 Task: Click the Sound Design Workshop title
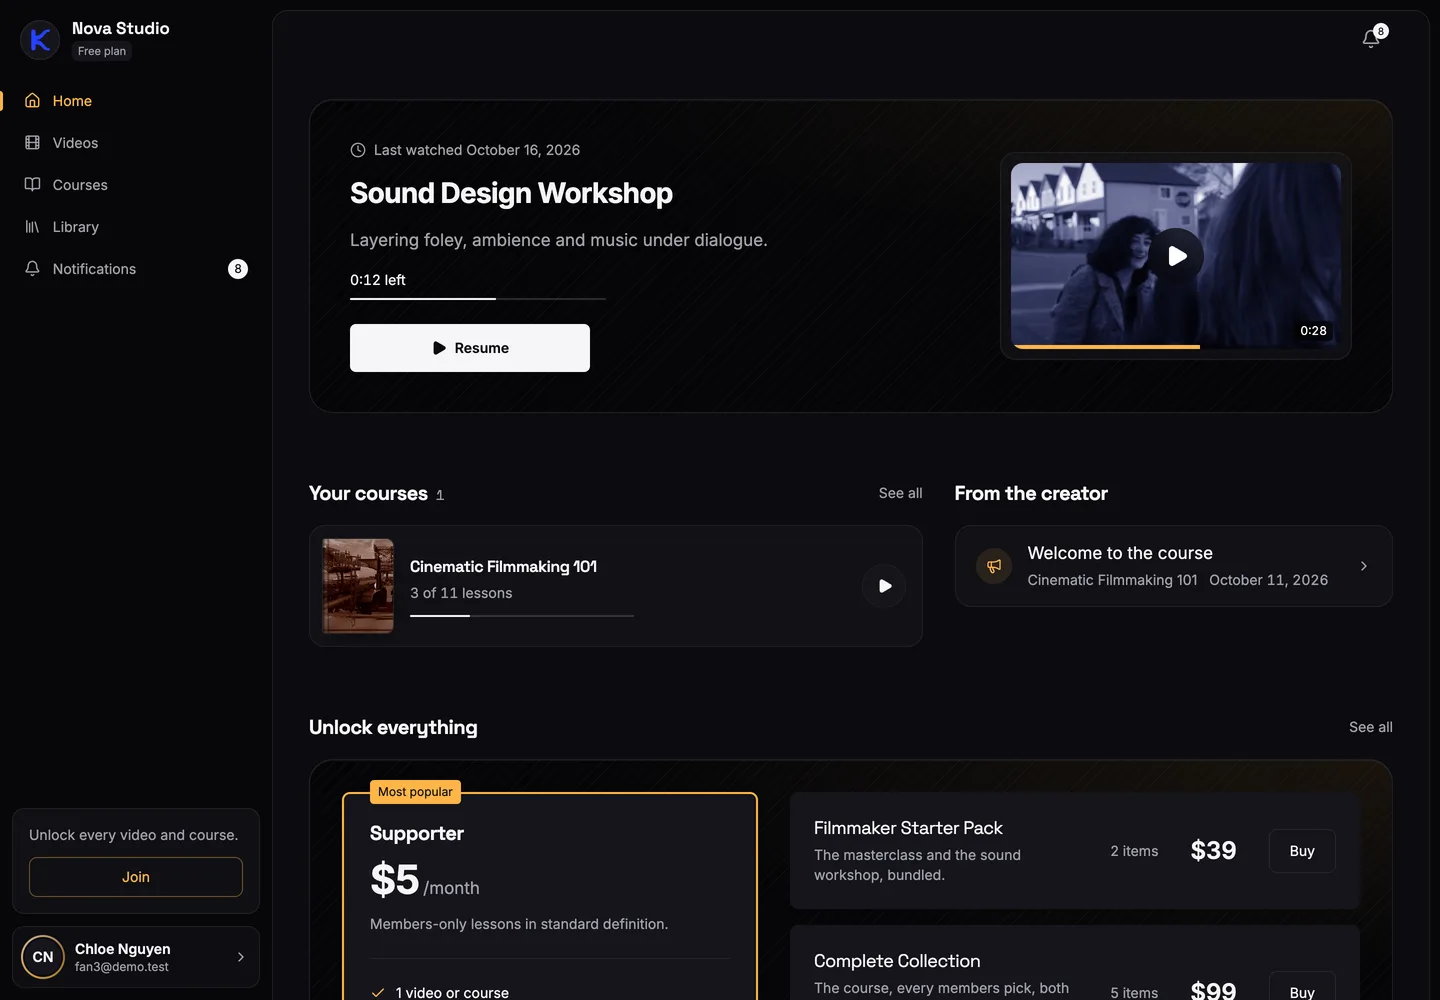[511, 193]
